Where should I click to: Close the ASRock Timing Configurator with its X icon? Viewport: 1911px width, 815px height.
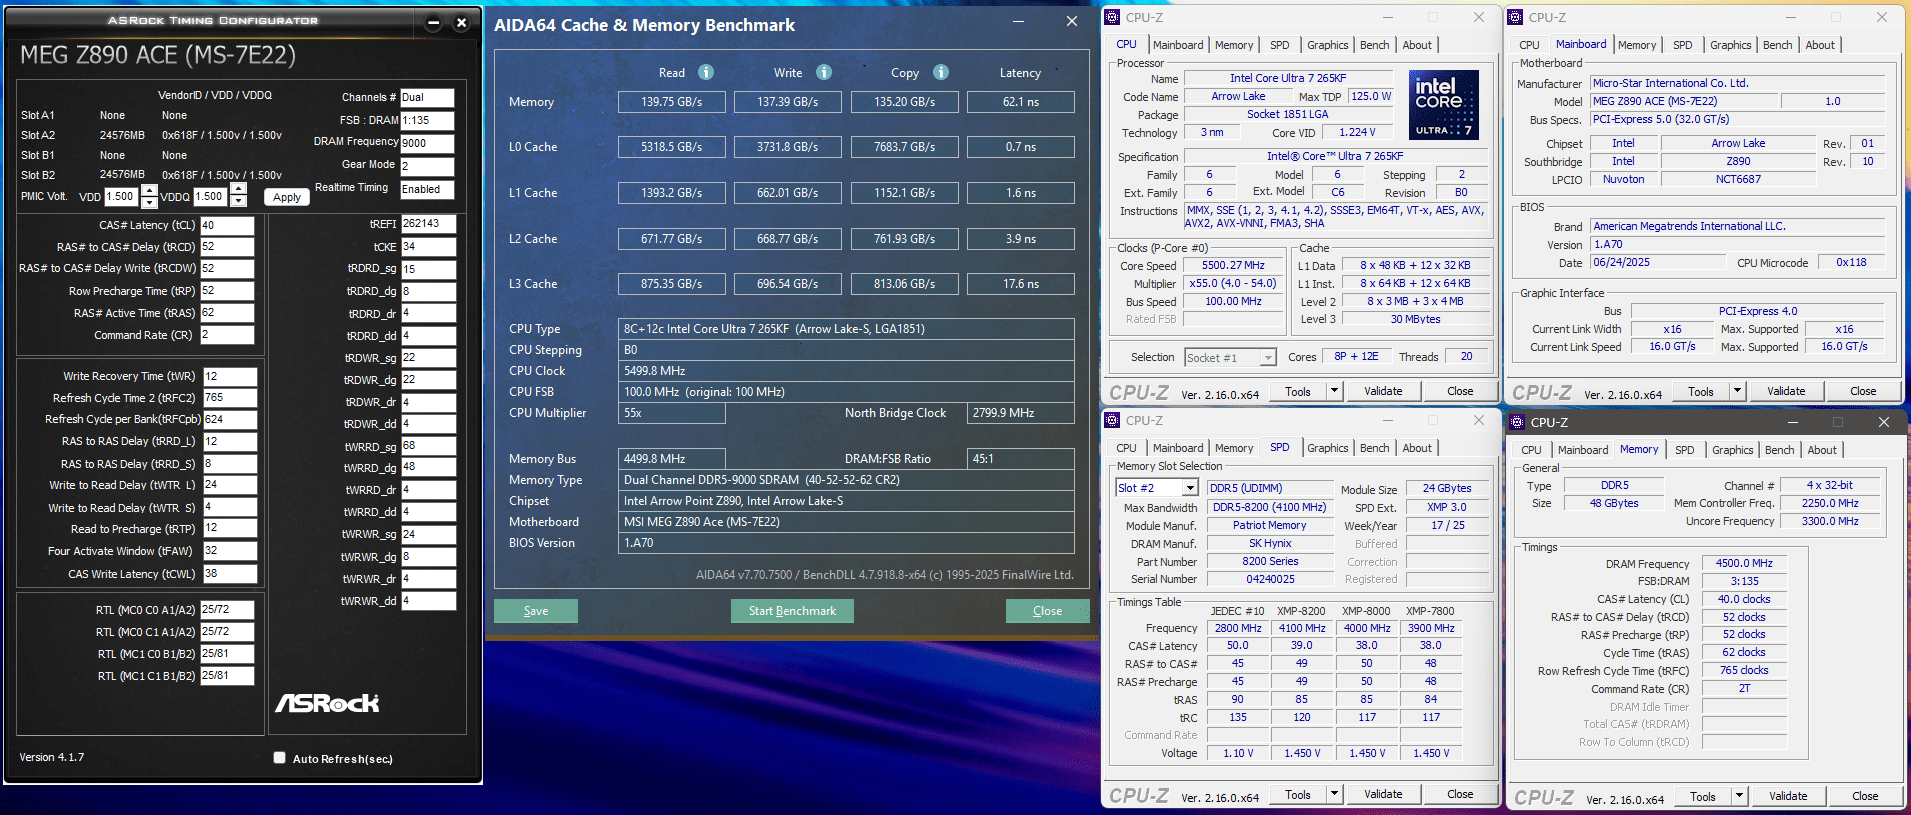point(461,22)
